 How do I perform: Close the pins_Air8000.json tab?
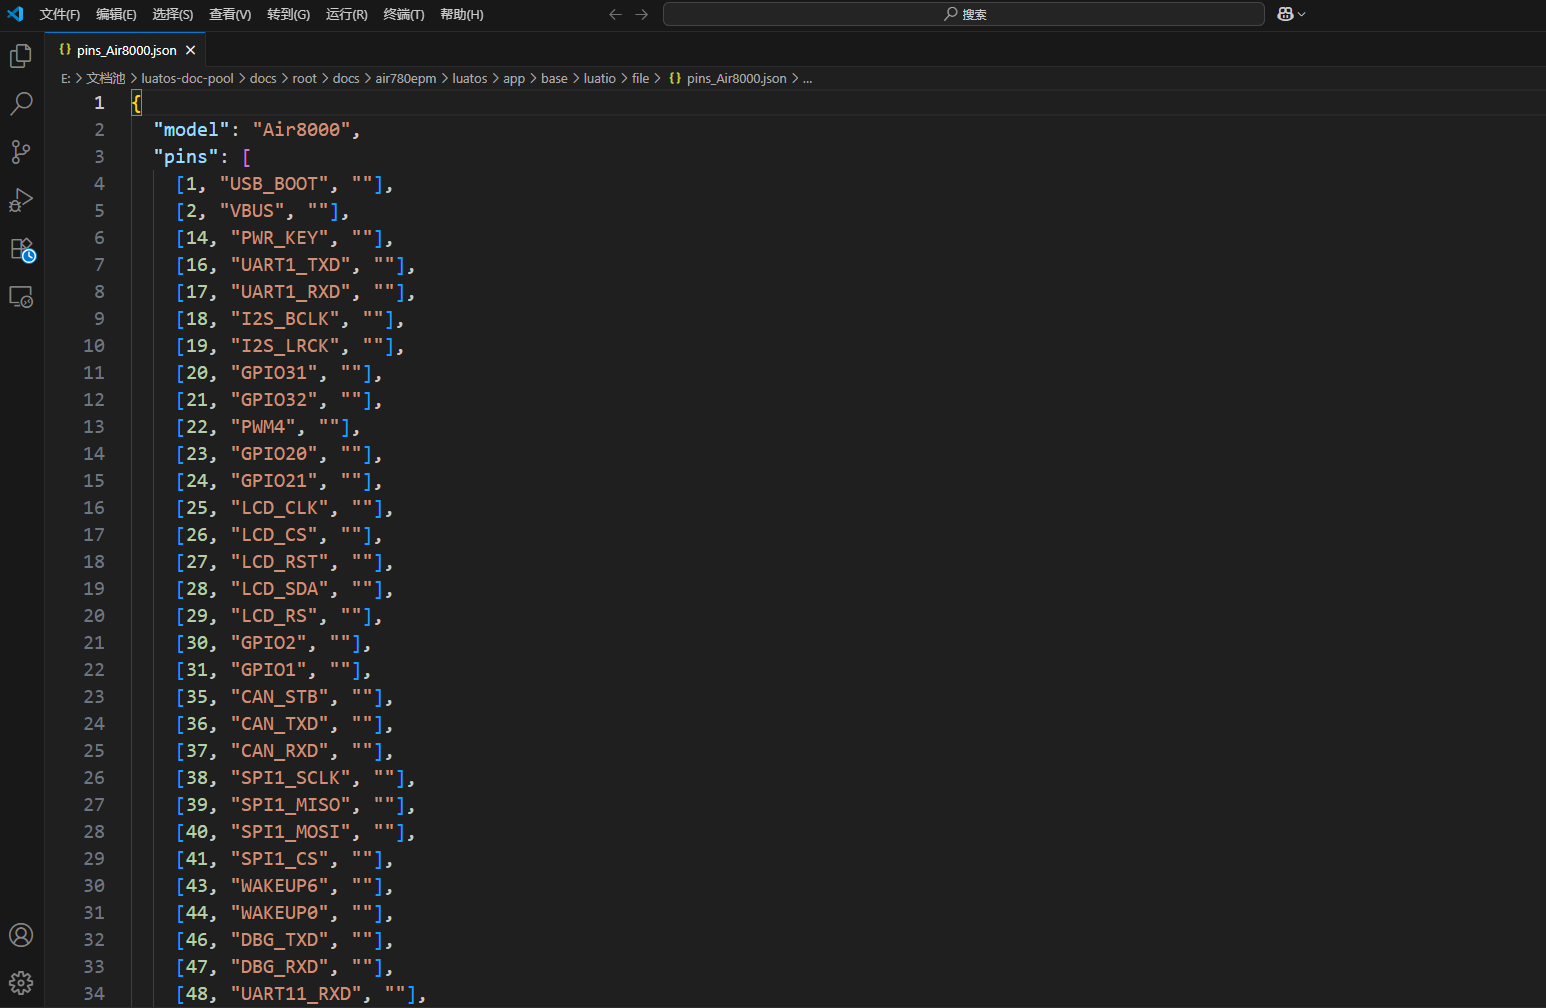click(x=190, y=50)
